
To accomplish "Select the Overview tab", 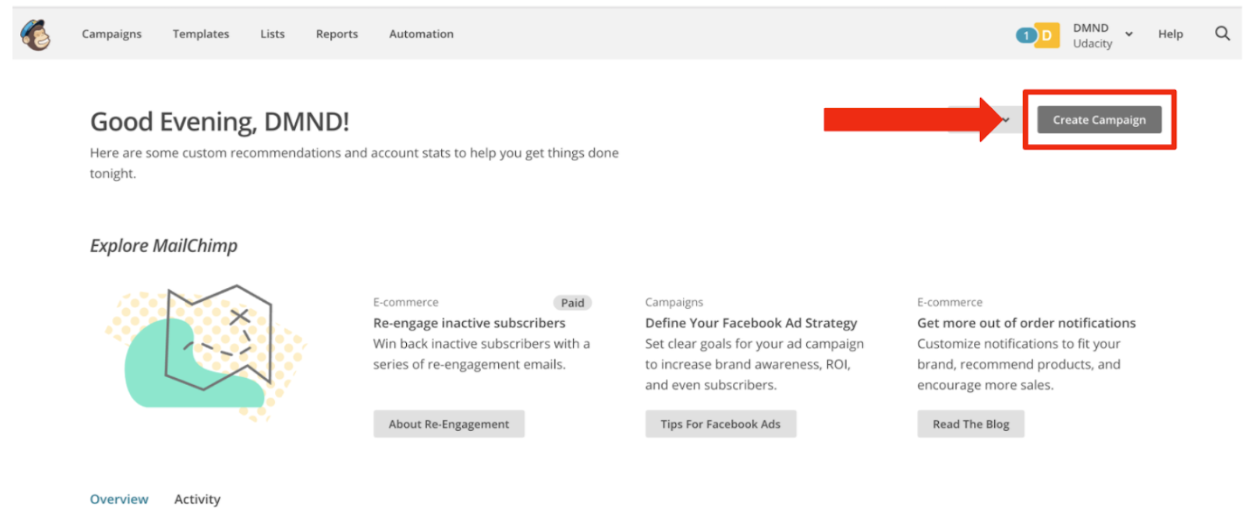I will click(119, 499).
